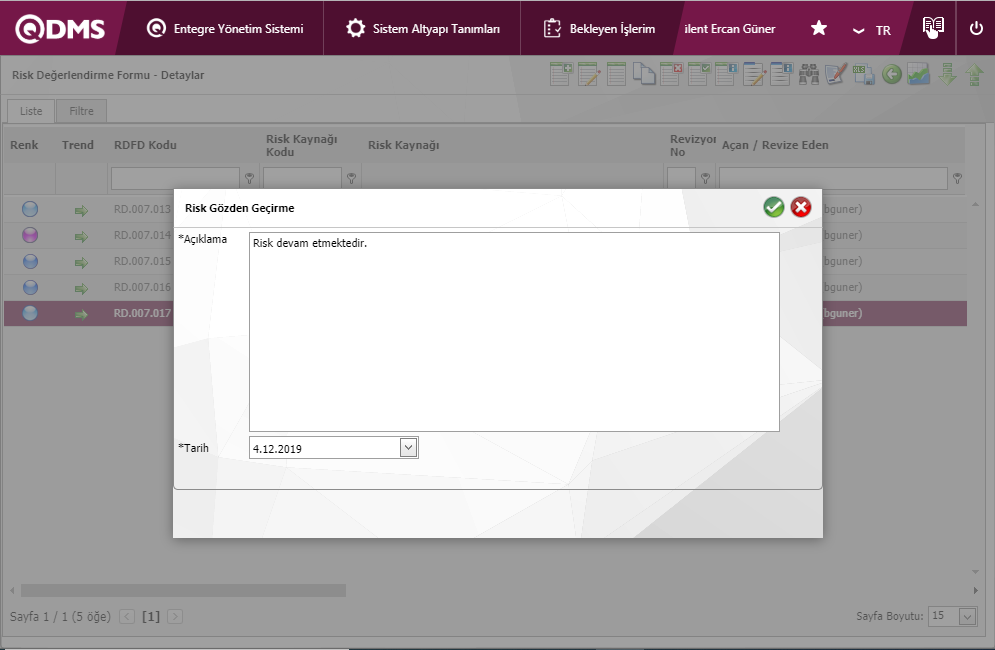Open the Sistem Altyapı Tanımları menu

tap(423, 29)
